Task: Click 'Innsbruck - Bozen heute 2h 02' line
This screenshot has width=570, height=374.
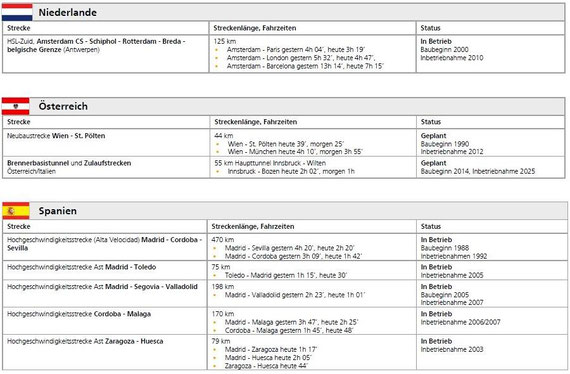Action: pos(291,171)
